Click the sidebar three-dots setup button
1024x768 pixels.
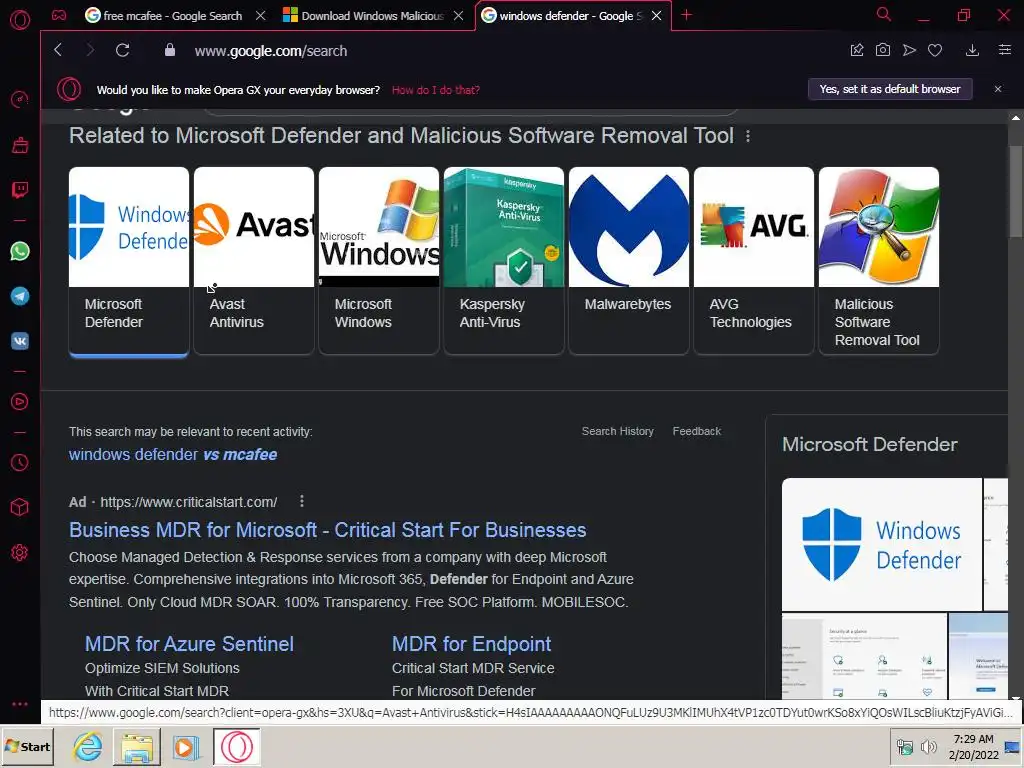pos(20,704)
